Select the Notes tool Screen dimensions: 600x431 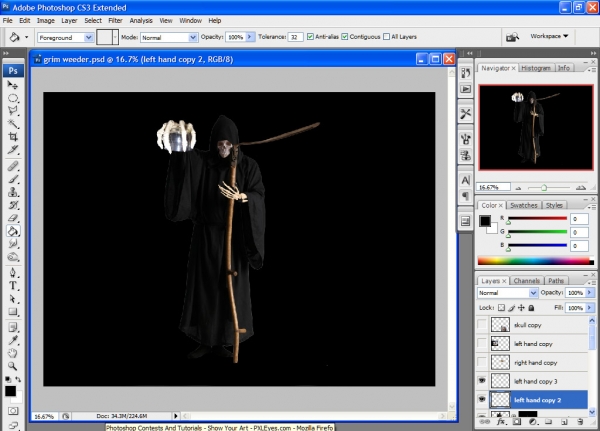(x=13, y=328)
